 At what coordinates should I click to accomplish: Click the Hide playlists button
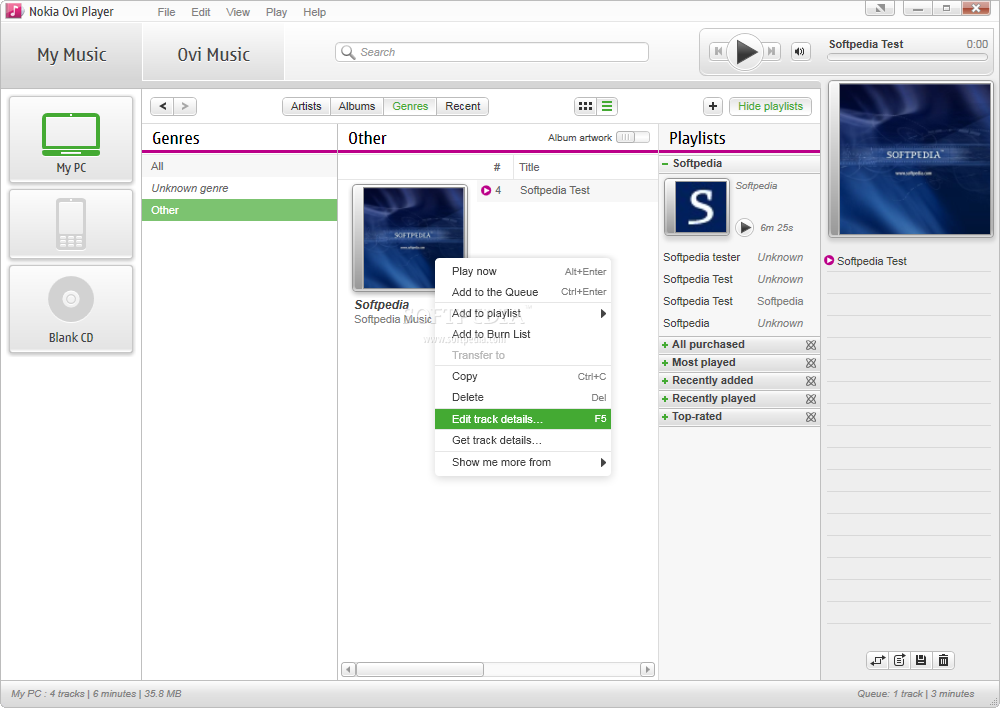(770, 107)
